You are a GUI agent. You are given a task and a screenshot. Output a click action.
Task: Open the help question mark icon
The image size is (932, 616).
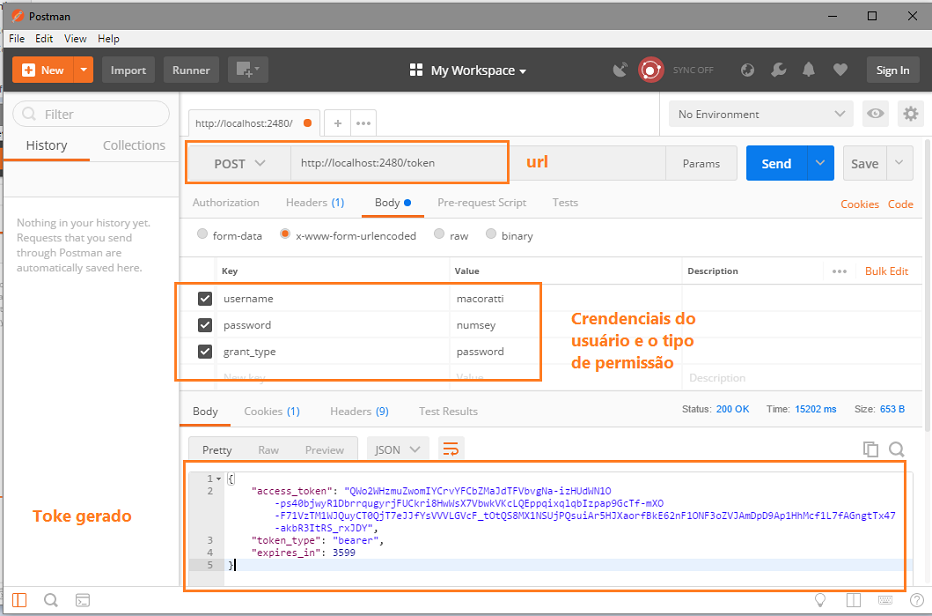(x=917, y=600)
